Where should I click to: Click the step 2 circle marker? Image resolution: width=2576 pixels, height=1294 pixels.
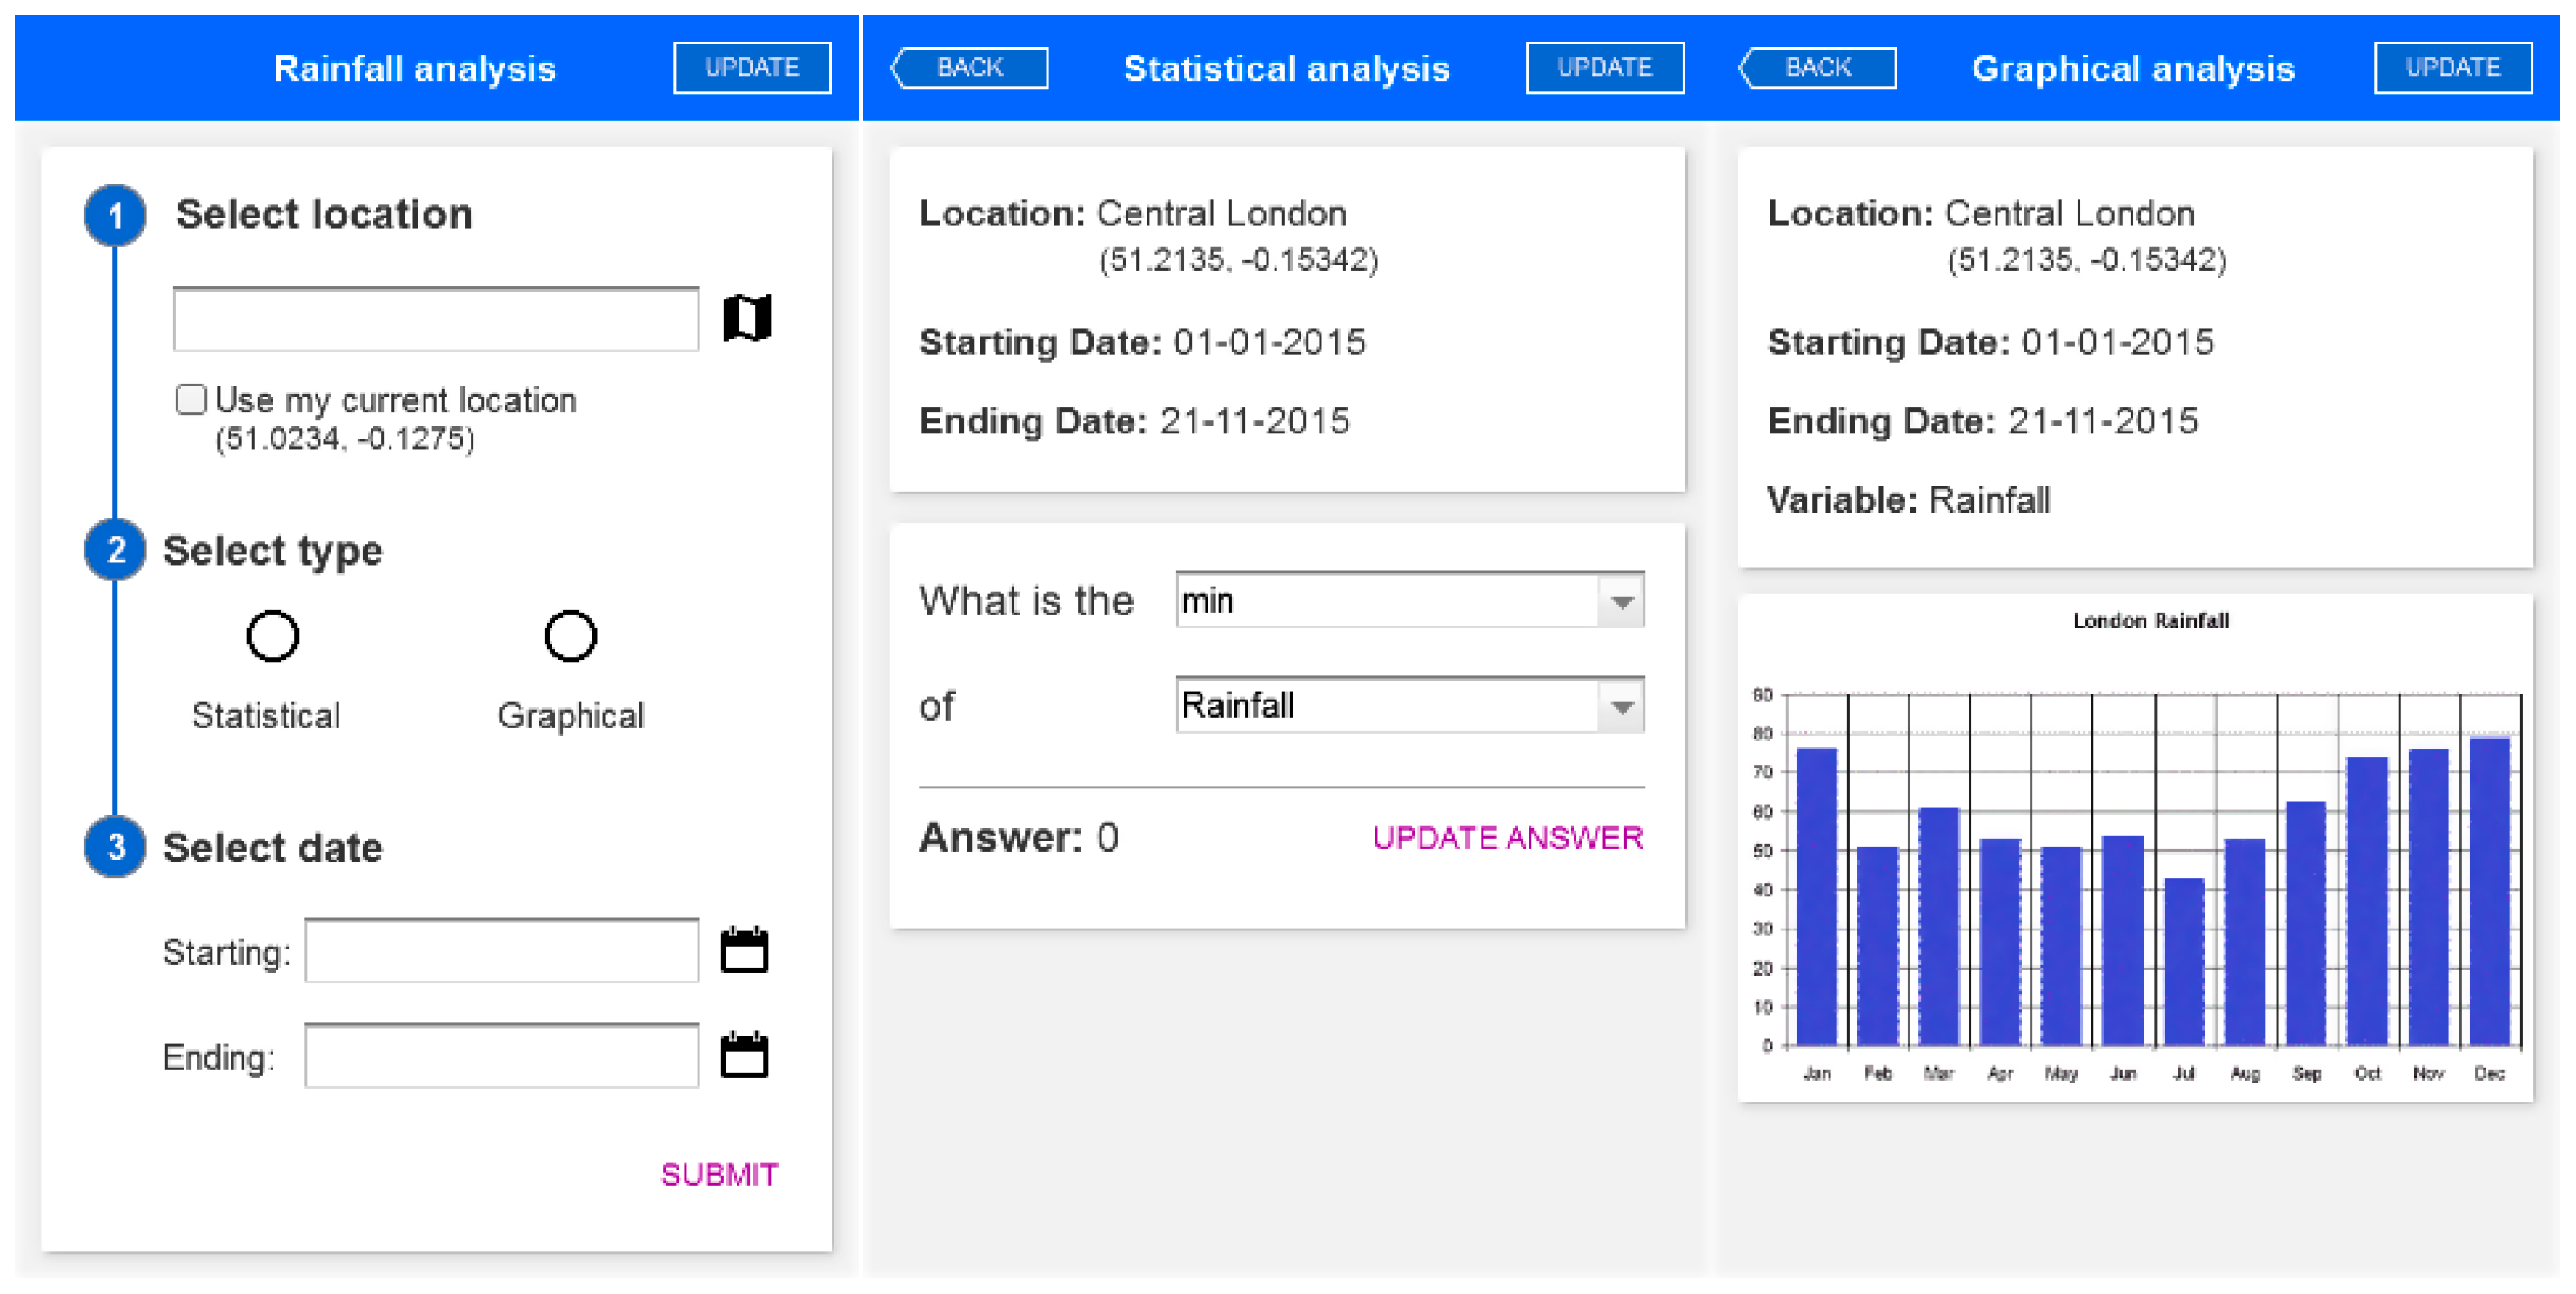click(x=115, y=550)
